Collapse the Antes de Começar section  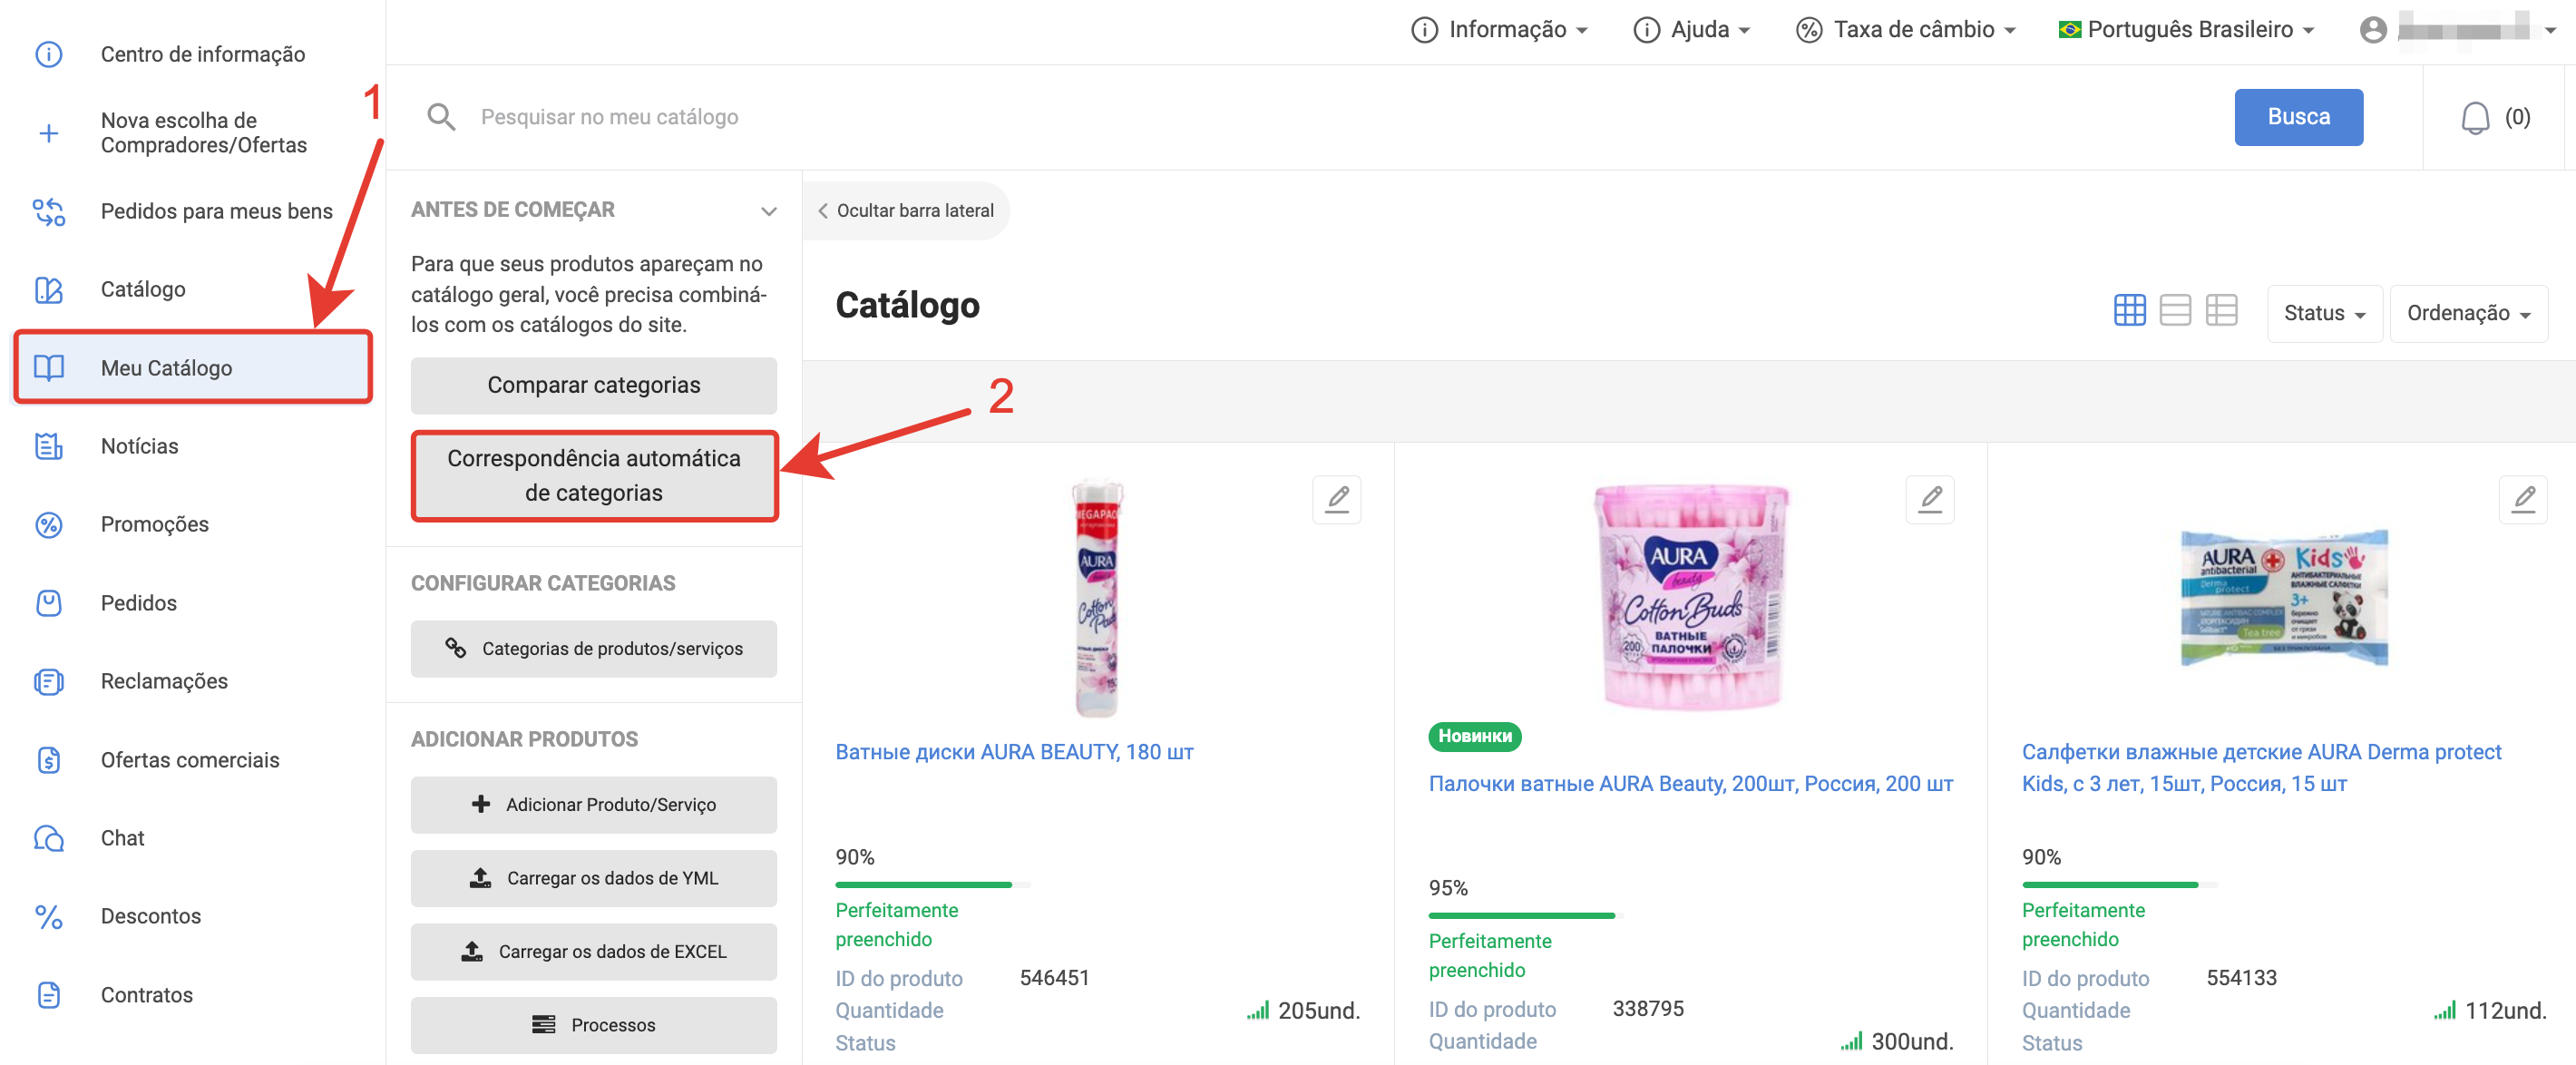[x=768, y=211]
